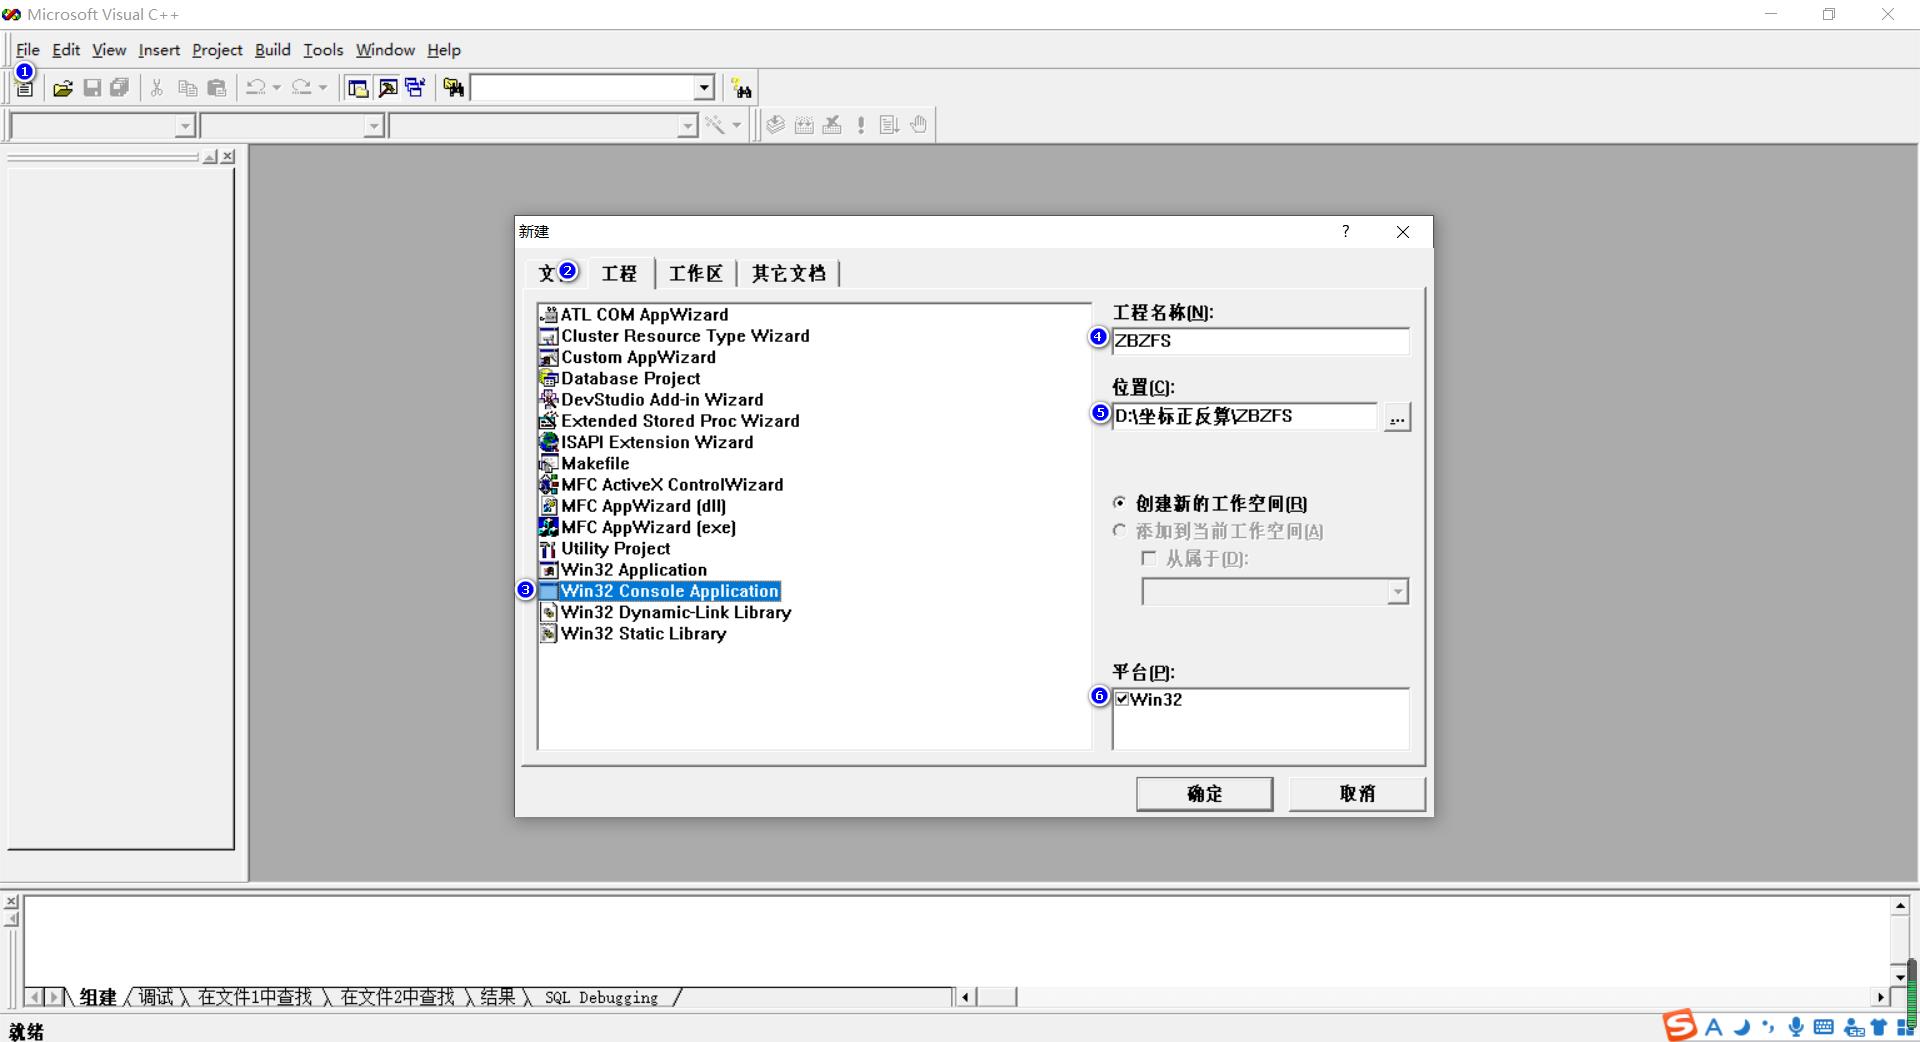Click the Copy toolbar icon
Viewport: 1920px width, 1042px height.
tap(187, 89)
